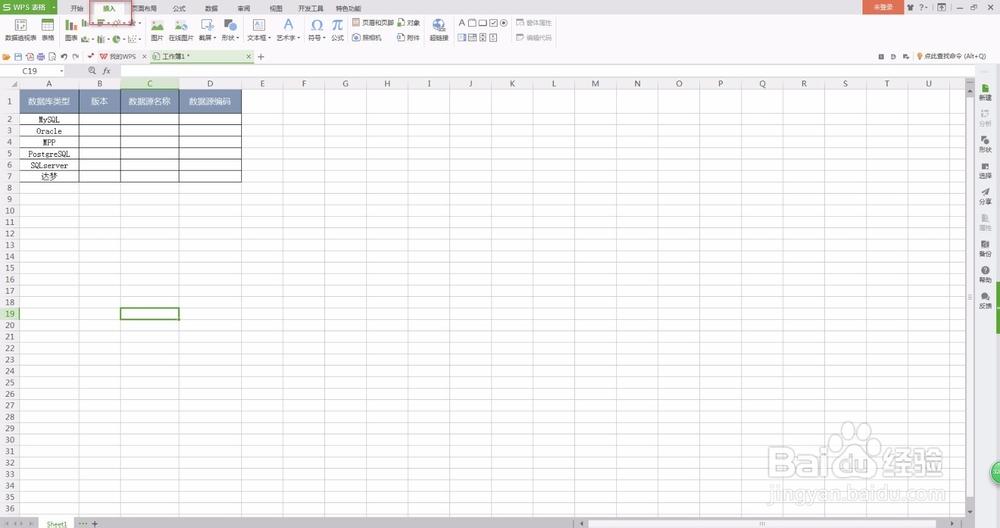
Task: Click the fx insert function icon
Action: pos(107,71)
